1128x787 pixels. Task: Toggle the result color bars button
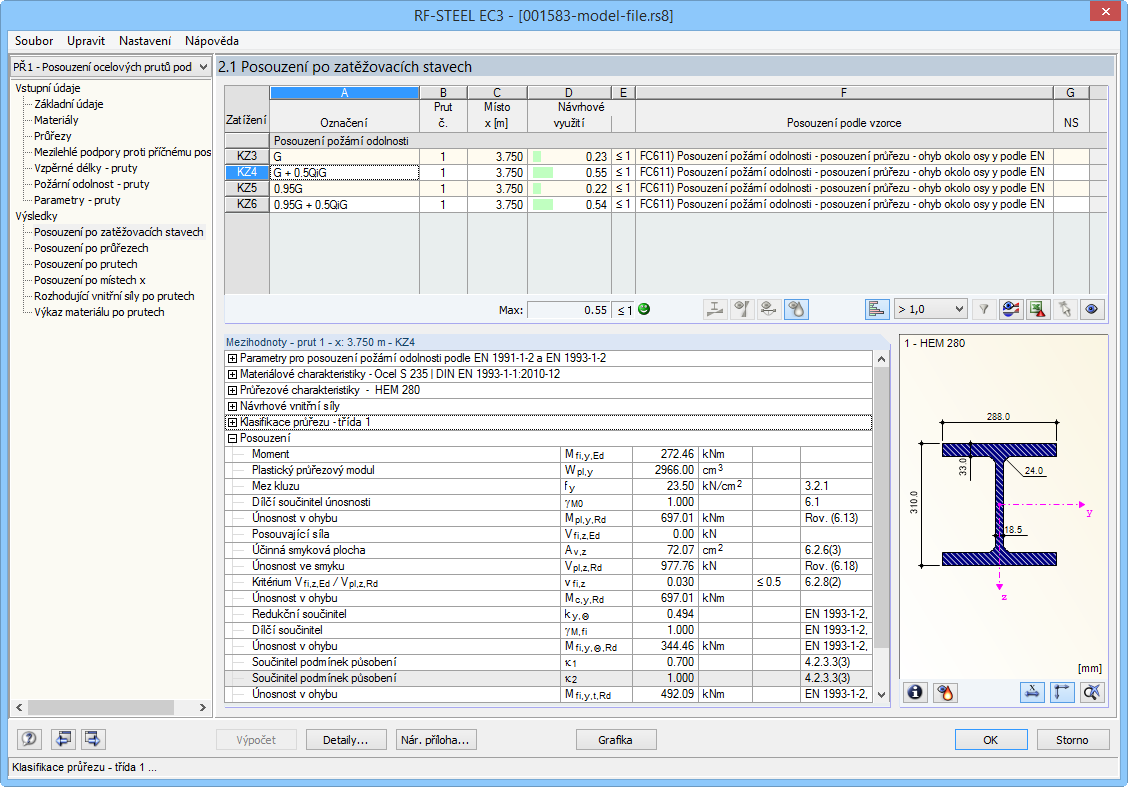click(877, 309)
